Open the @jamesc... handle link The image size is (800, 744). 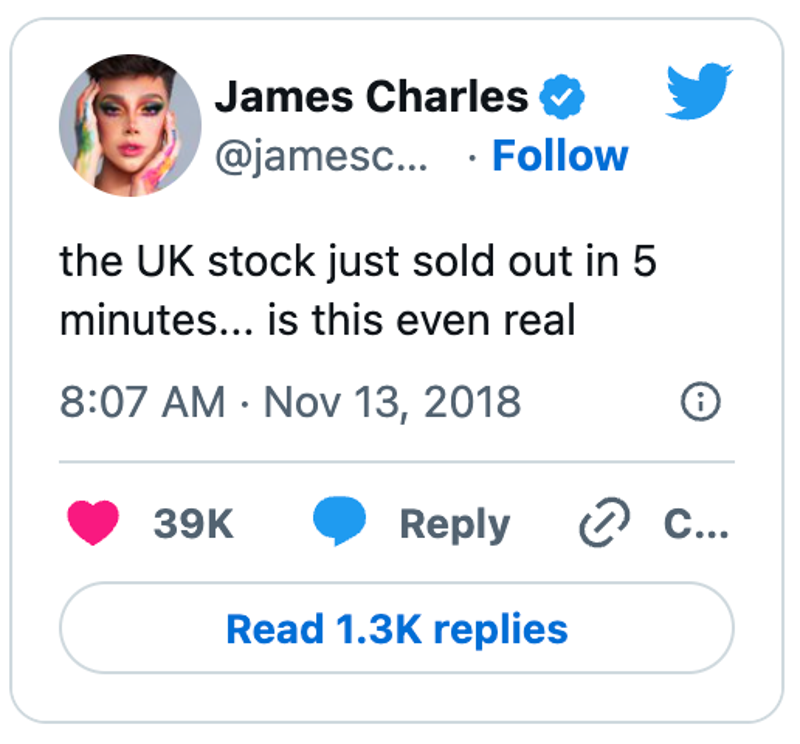pos(321,156)
